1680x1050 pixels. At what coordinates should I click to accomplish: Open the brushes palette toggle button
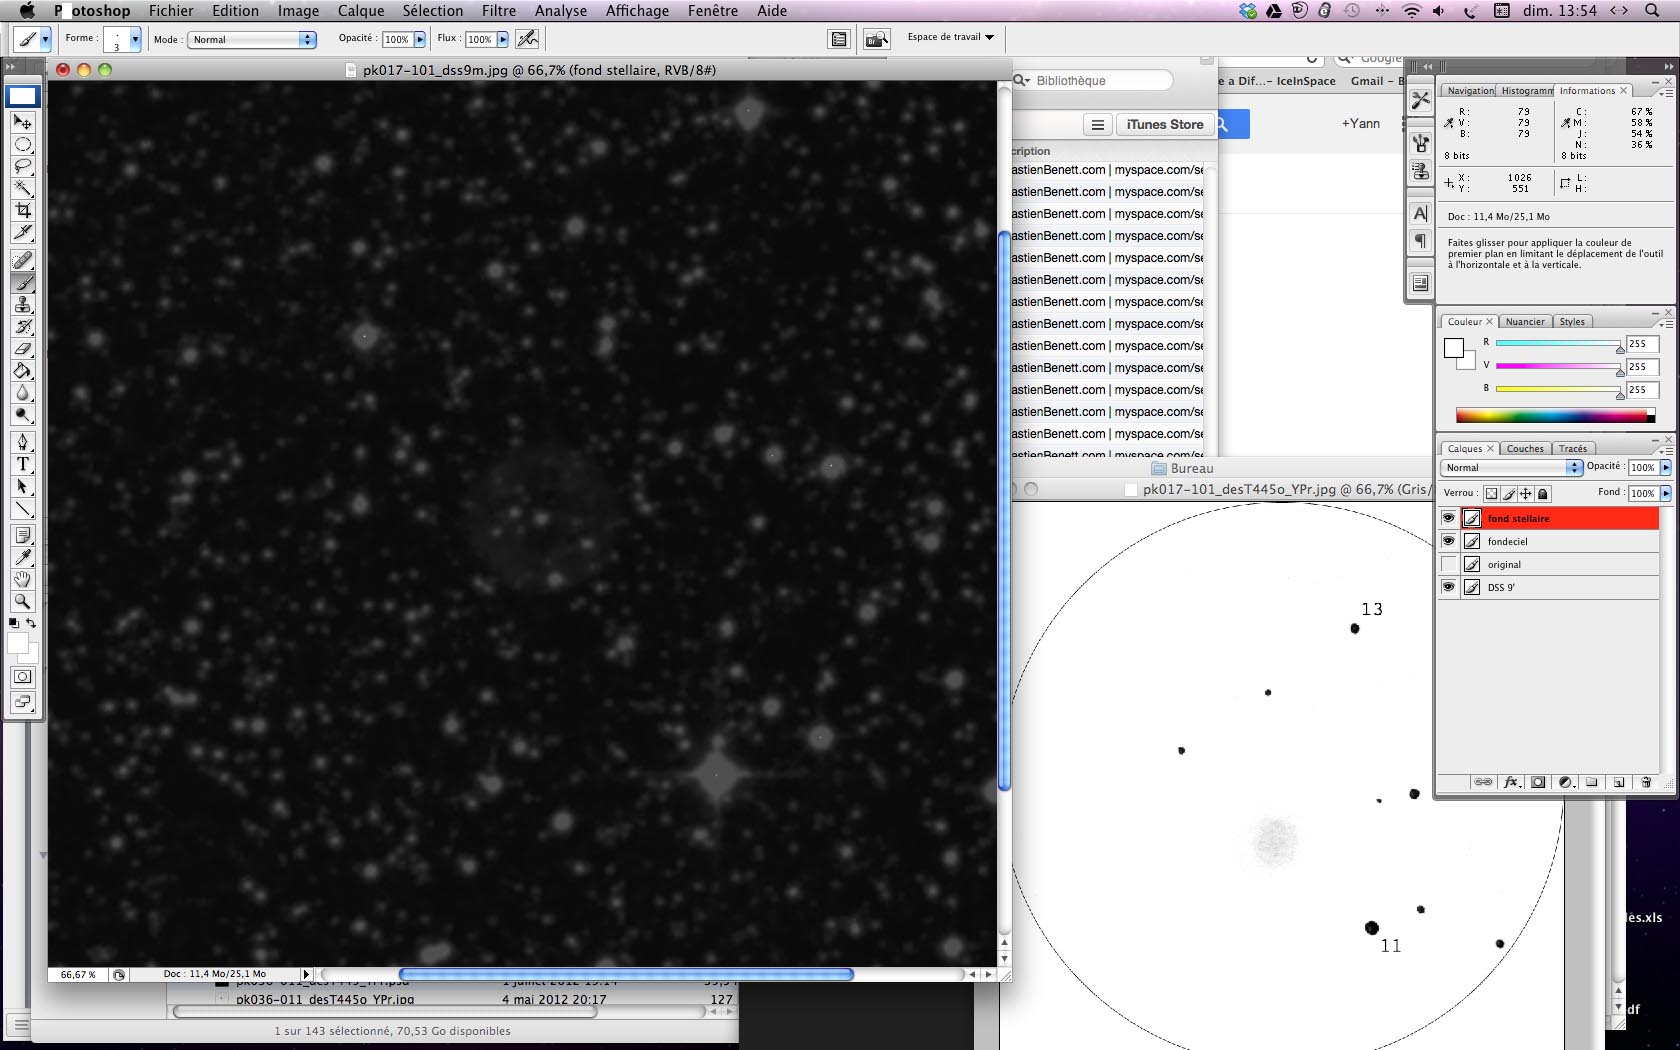point(839,39)
